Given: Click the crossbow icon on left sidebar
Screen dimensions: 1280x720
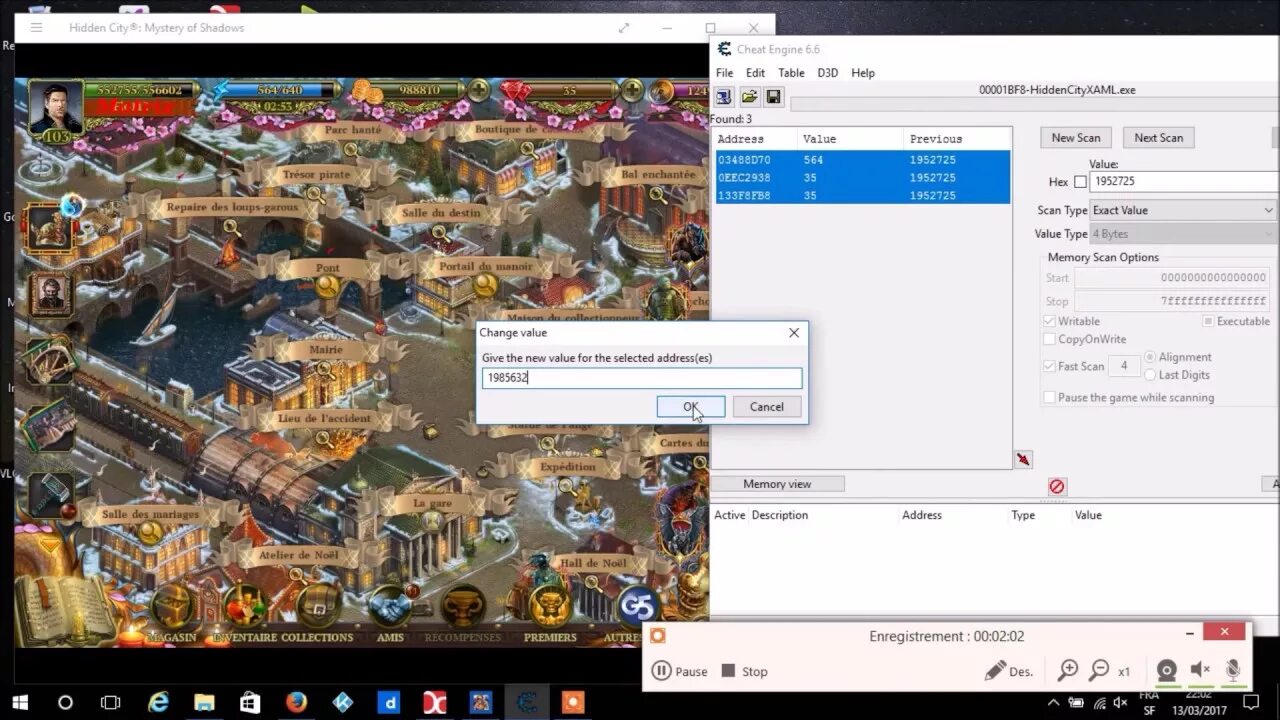Looking at the screenshot, I should 49,361.
